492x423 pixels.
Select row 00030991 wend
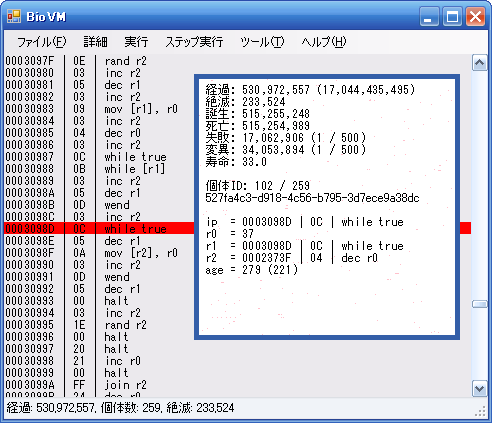pos(99,277)
